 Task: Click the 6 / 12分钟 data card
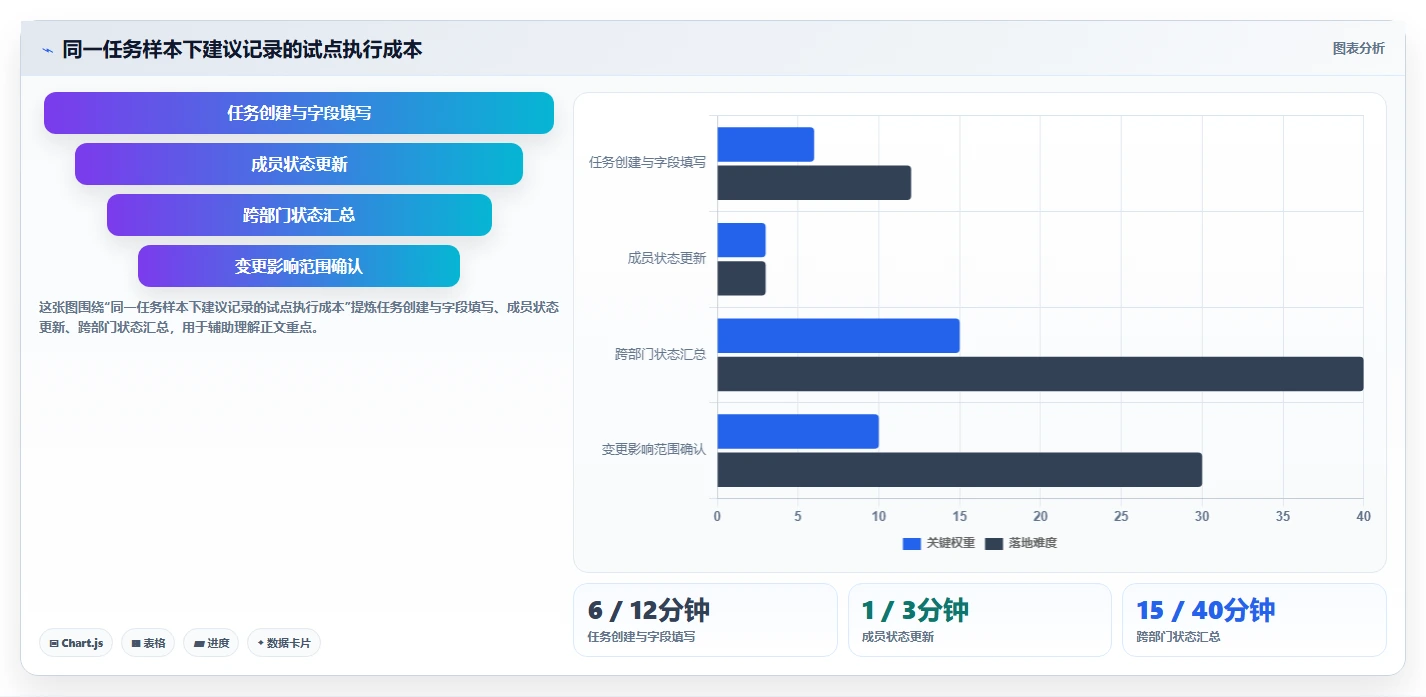pos(705,620)
